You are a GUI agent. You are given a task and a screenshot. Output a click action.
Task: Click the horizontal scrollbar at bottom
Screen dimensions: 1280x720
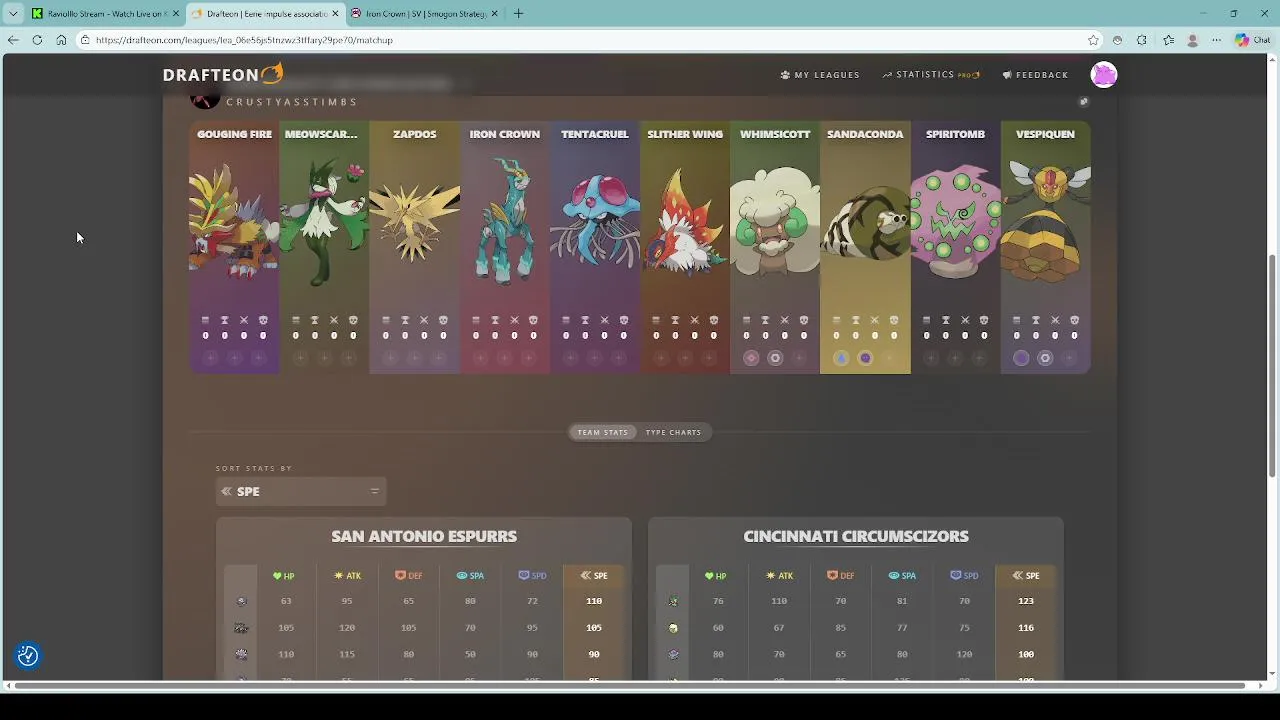click(630, 685)
